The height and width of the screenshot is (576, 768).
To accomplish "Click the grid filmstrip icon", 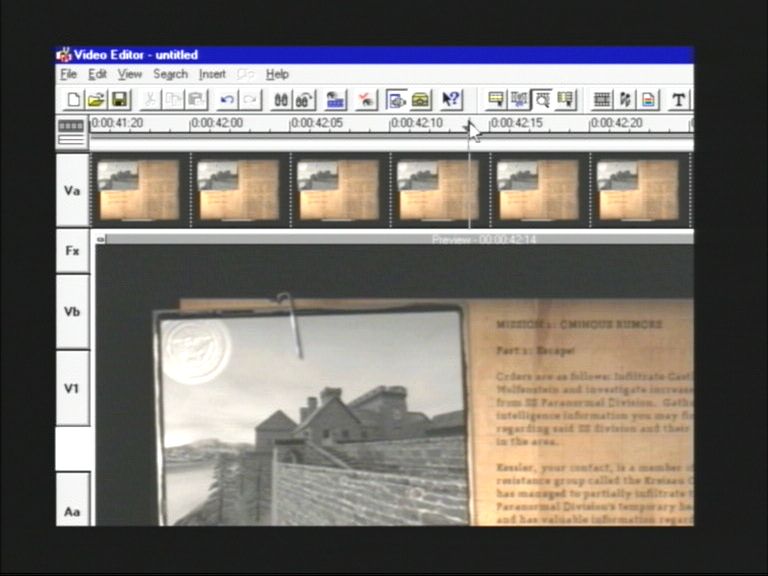I will [x=602, y=100].
